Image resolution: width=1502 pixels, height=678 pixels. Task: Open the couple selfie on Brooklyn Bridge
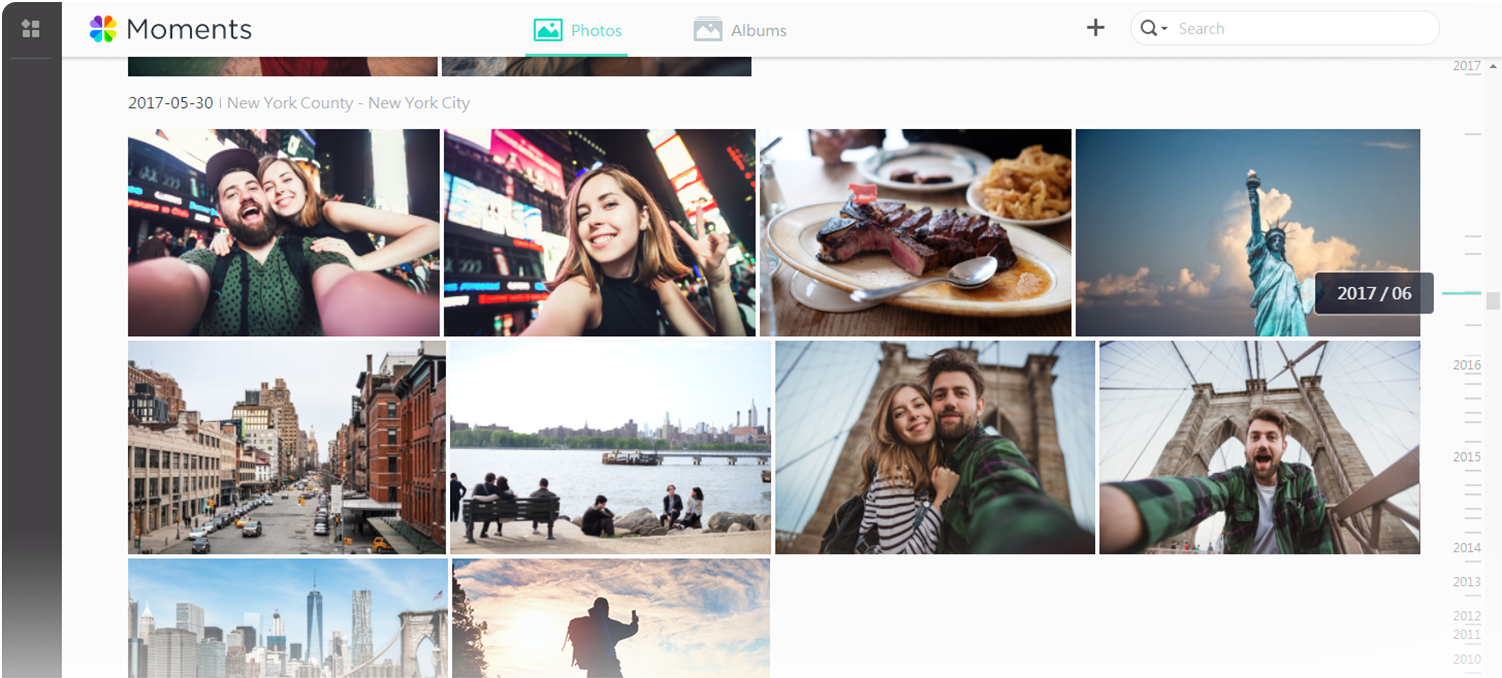tap(935, 447)
